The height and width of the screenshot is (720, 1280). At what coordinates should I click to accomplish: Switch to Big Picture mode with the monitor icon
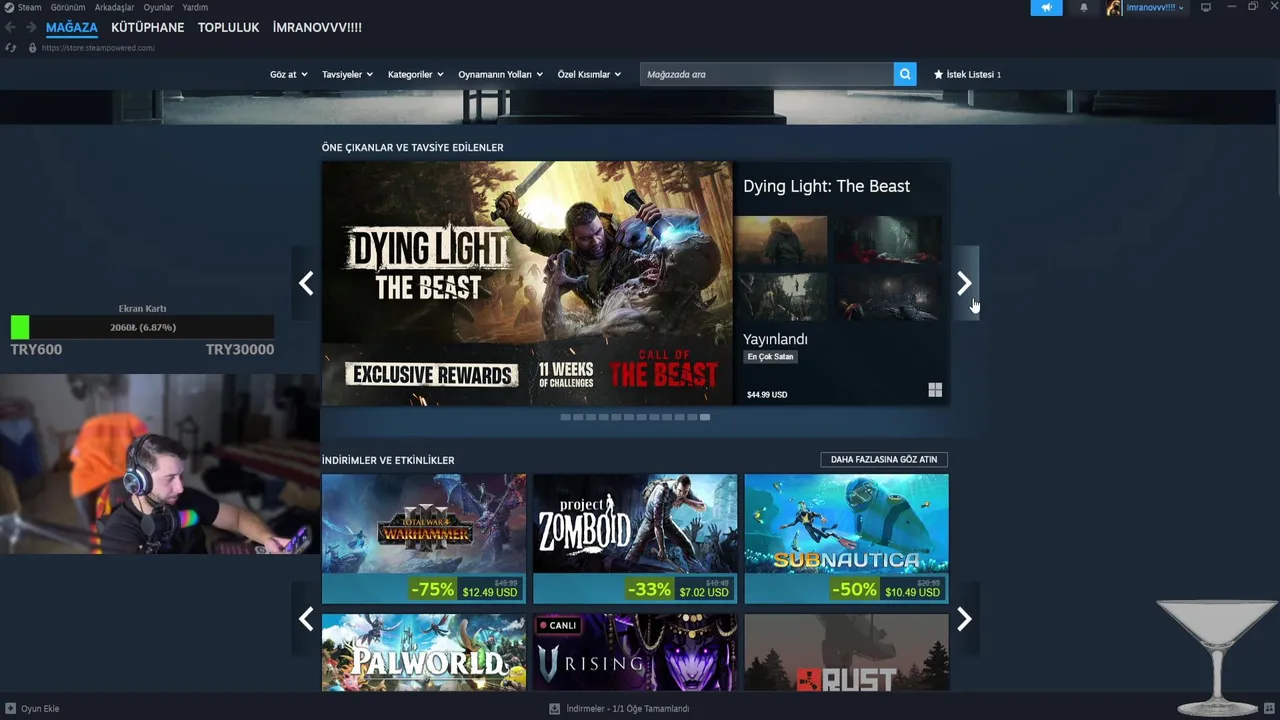point(1206,7)
